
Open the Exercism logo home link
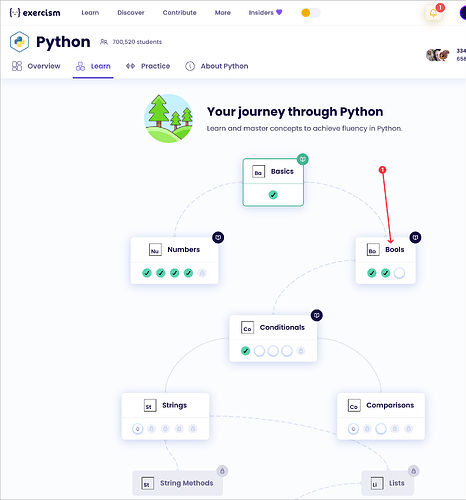click(35, 13)
